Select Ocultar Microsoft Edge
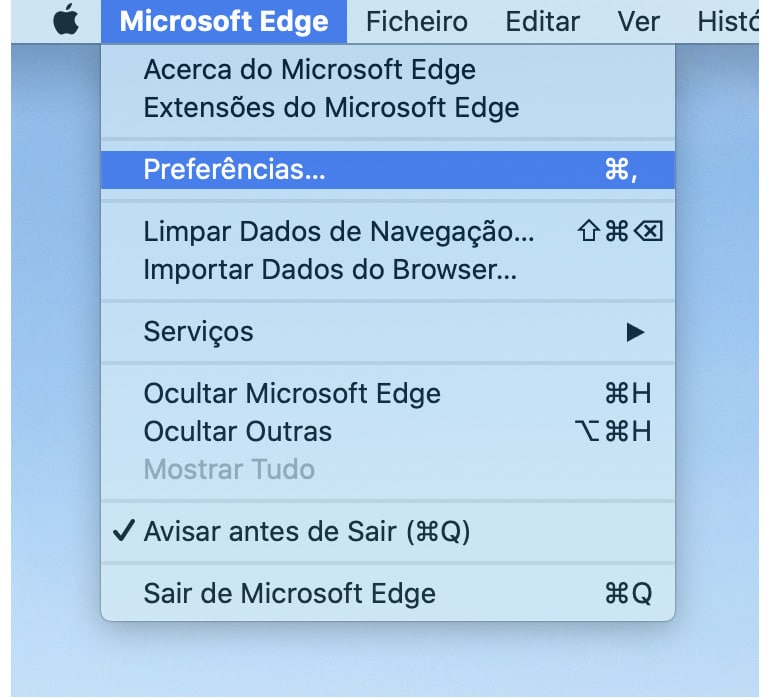This screenshot has height=698, width=774. [388, 393]
